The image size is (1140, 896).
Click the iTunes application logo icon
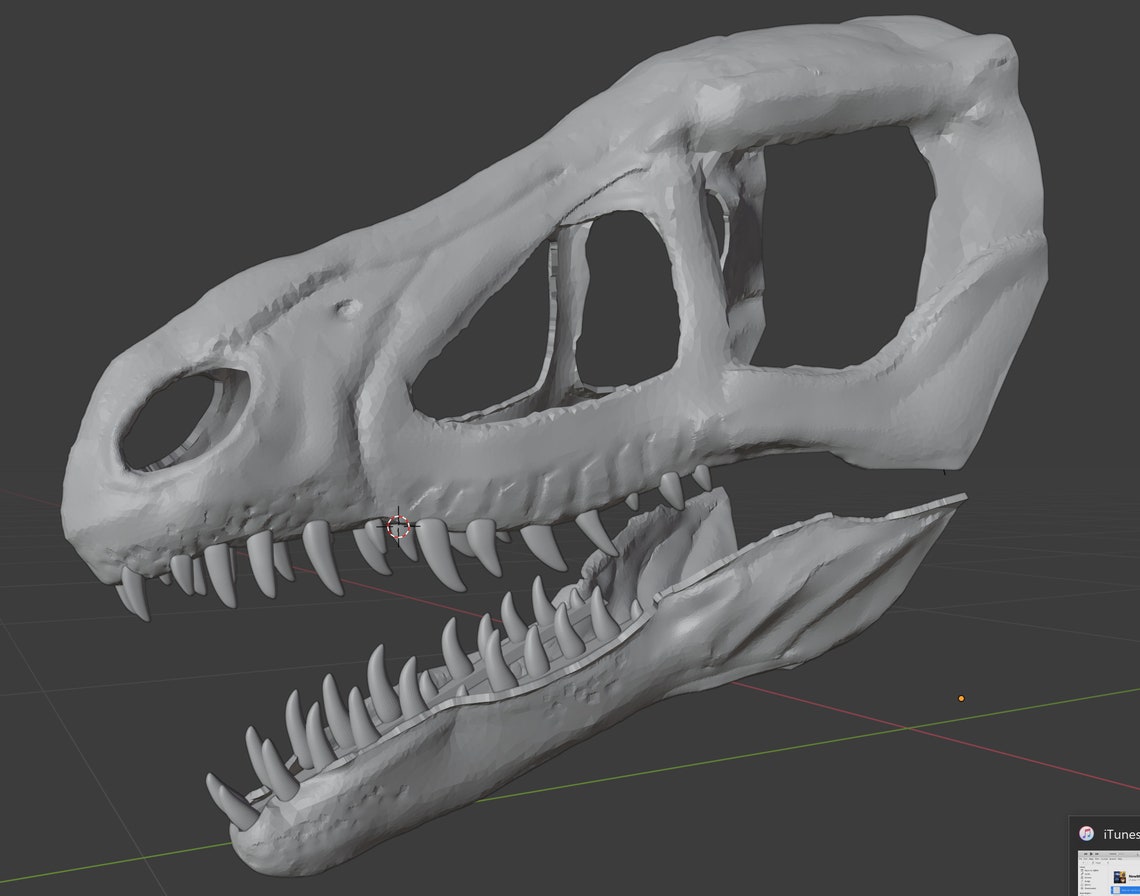coord(1087,834)
